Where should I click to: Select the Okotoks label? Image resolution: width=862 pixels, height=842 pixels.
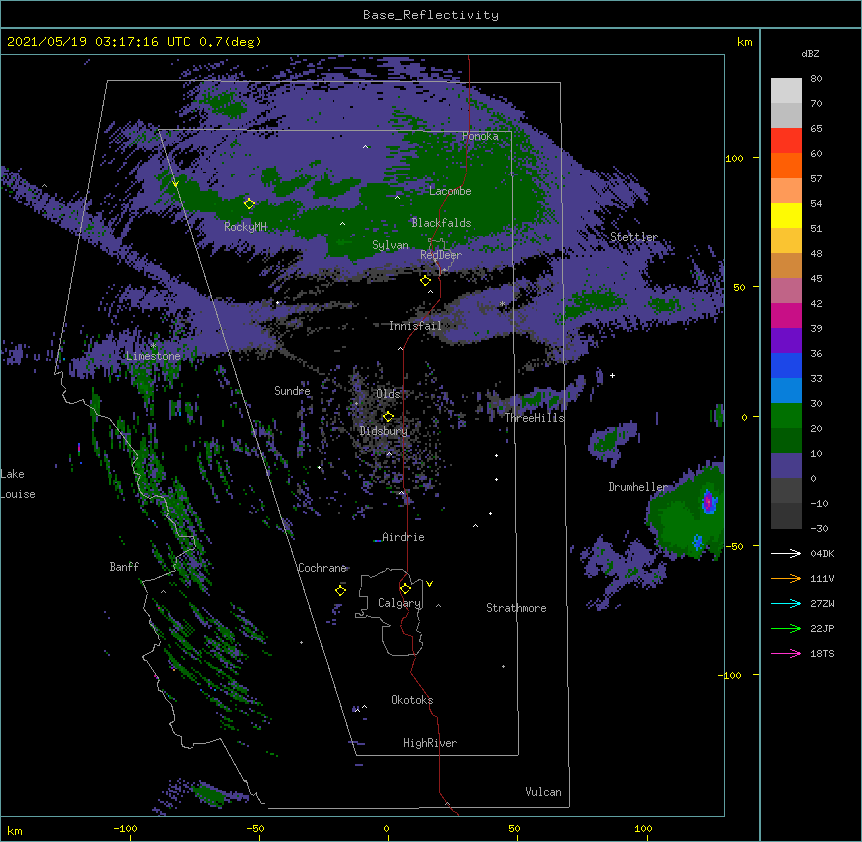coord(412,700)
